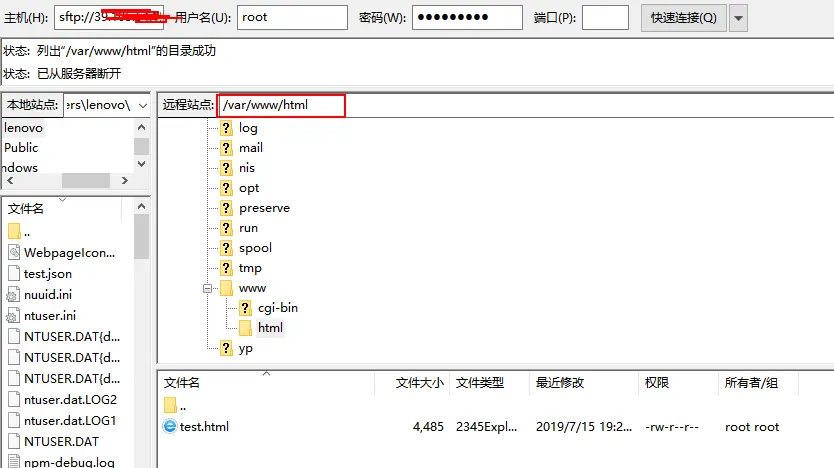Viewport: 834px width, 468px height.
Task: Click the mail folder question-mark icon
Action: (227, 148)
